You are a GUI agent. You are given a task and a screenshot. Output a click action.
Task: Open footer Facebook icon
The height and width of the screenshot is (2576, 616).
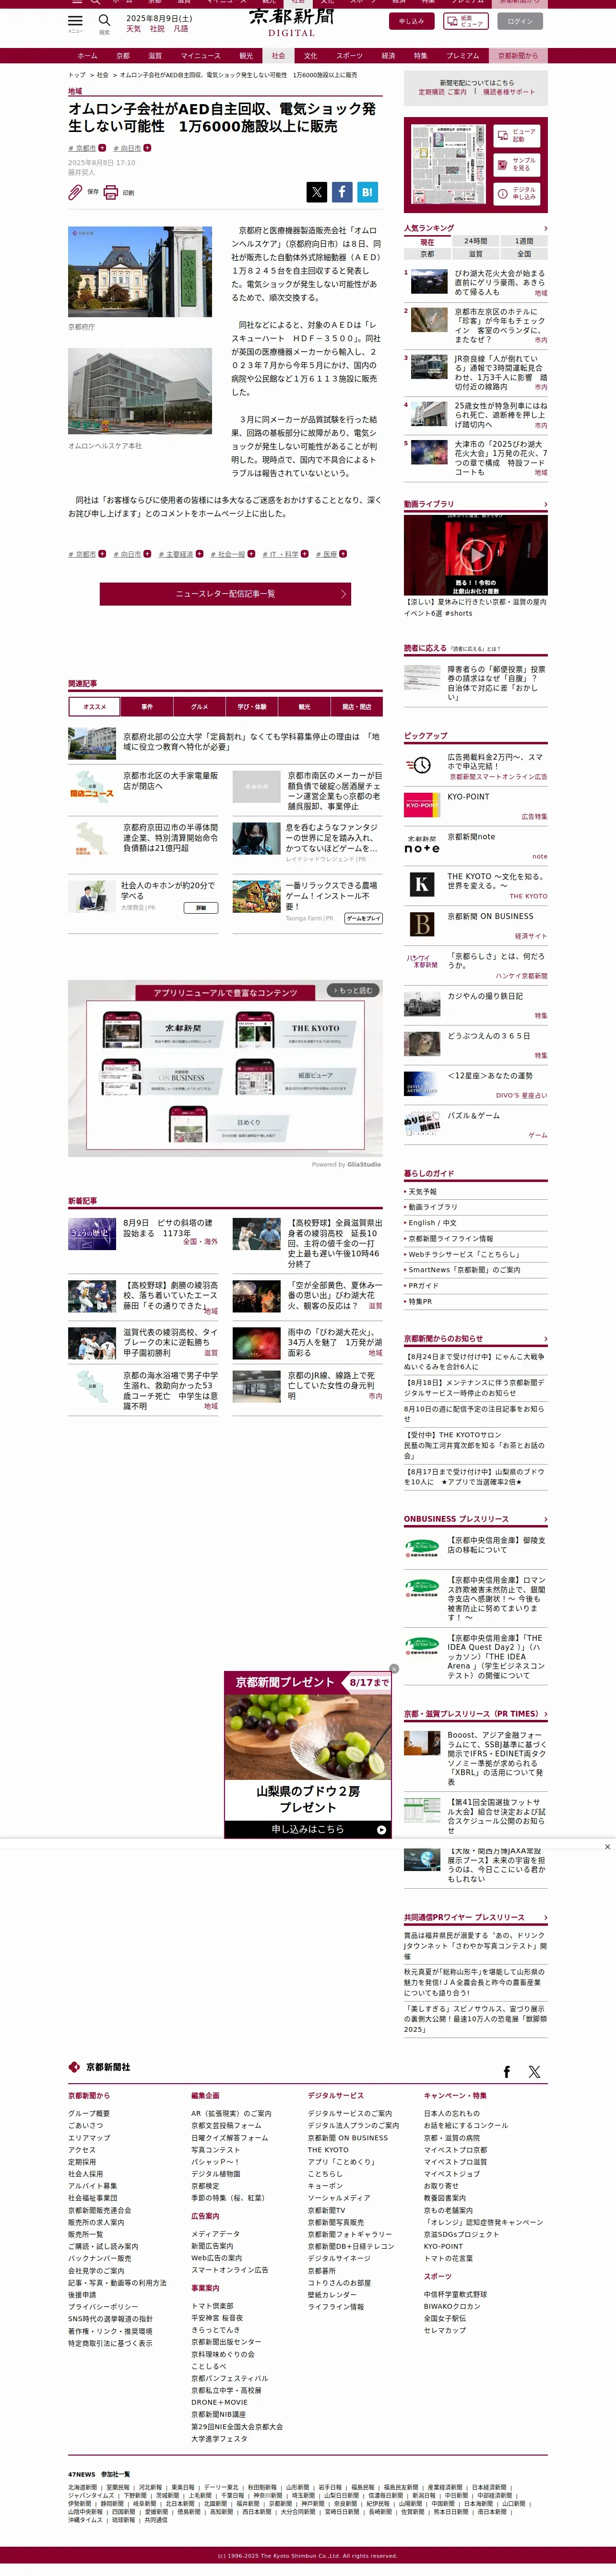[x=506, y=2072]
